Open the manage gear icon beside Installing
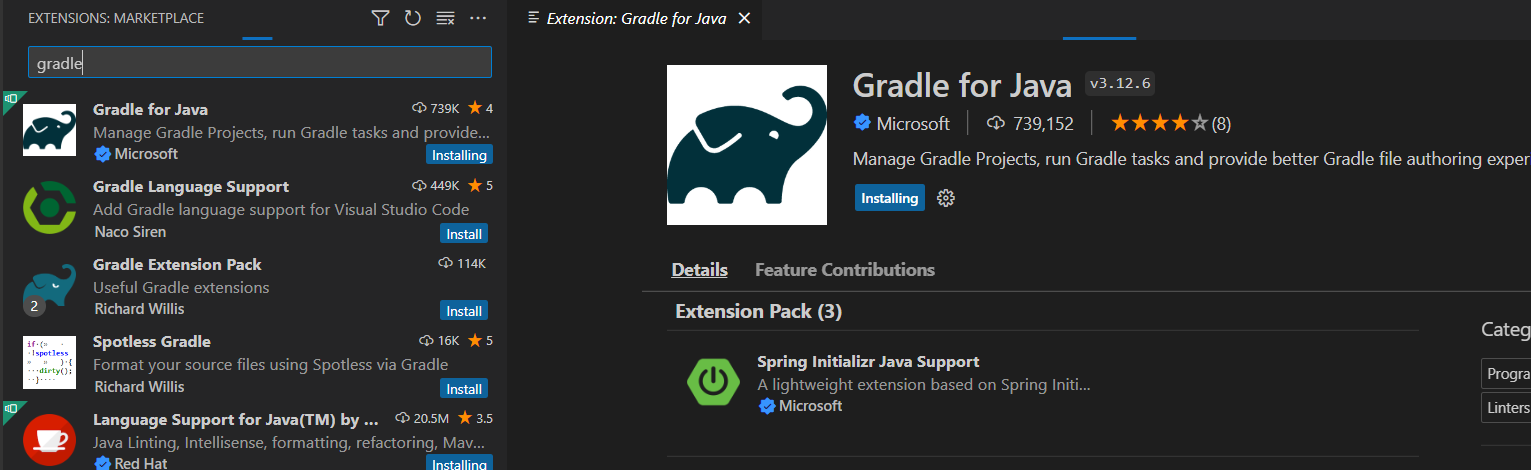This screenshot has width=1531, height=470. (x=946, y=198)
